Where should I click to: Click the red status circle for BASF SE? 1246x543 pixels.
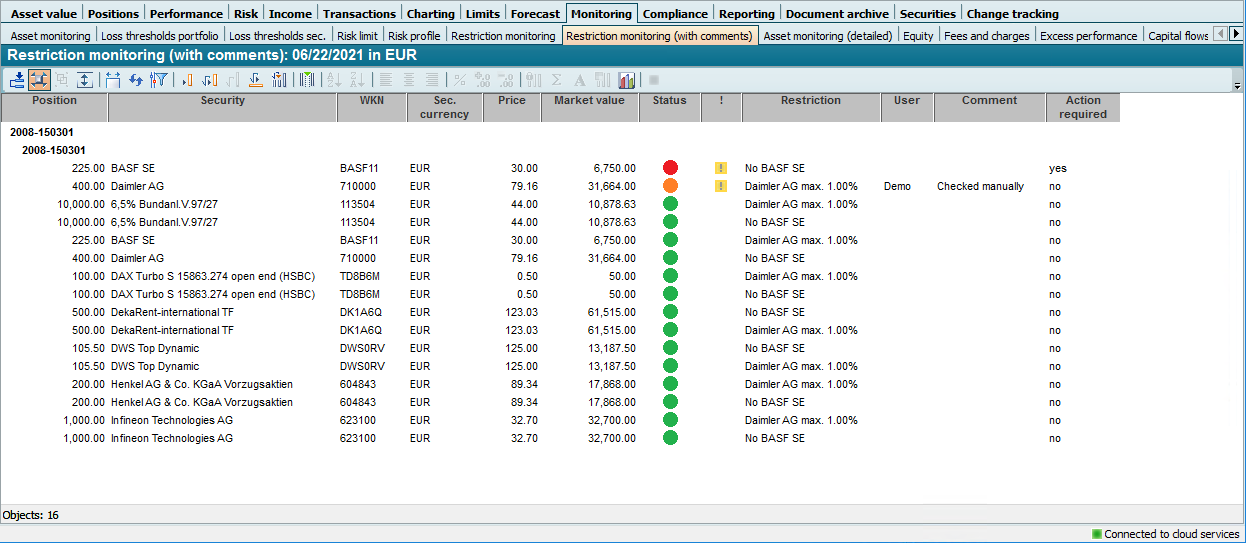pyautogui.click(x=670, y=168)
